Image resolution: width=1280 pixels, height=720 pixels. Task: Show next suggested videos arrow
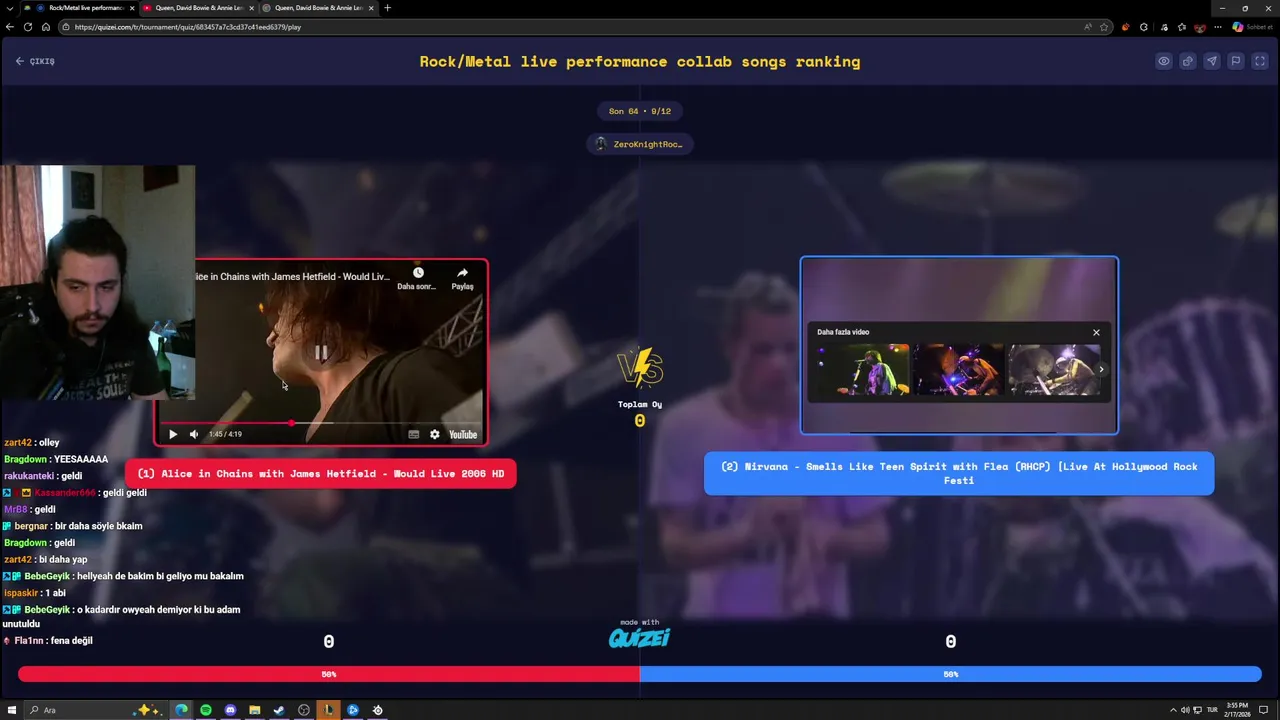(1101, 369)
